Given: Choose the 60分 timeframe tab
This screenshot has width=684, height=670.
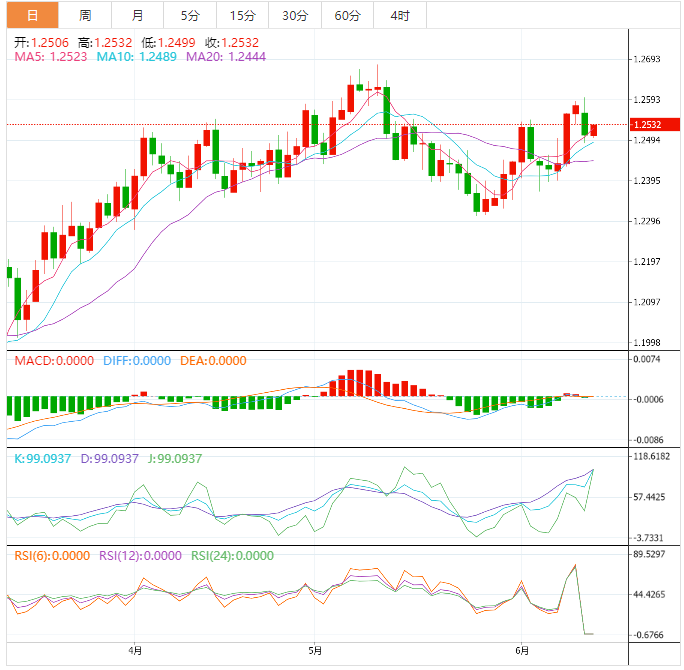Looking at the screenshot, I should (347, 15).
